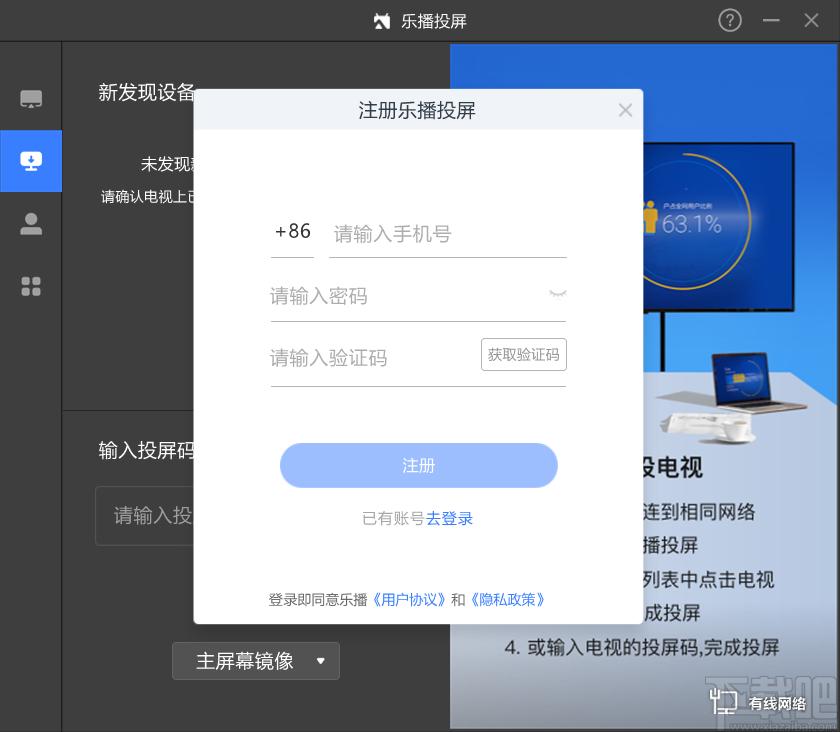The image size is (840, 732).
Task: Expand the 主屏幕镜像 dropdown
Action: tap(256, 661)
